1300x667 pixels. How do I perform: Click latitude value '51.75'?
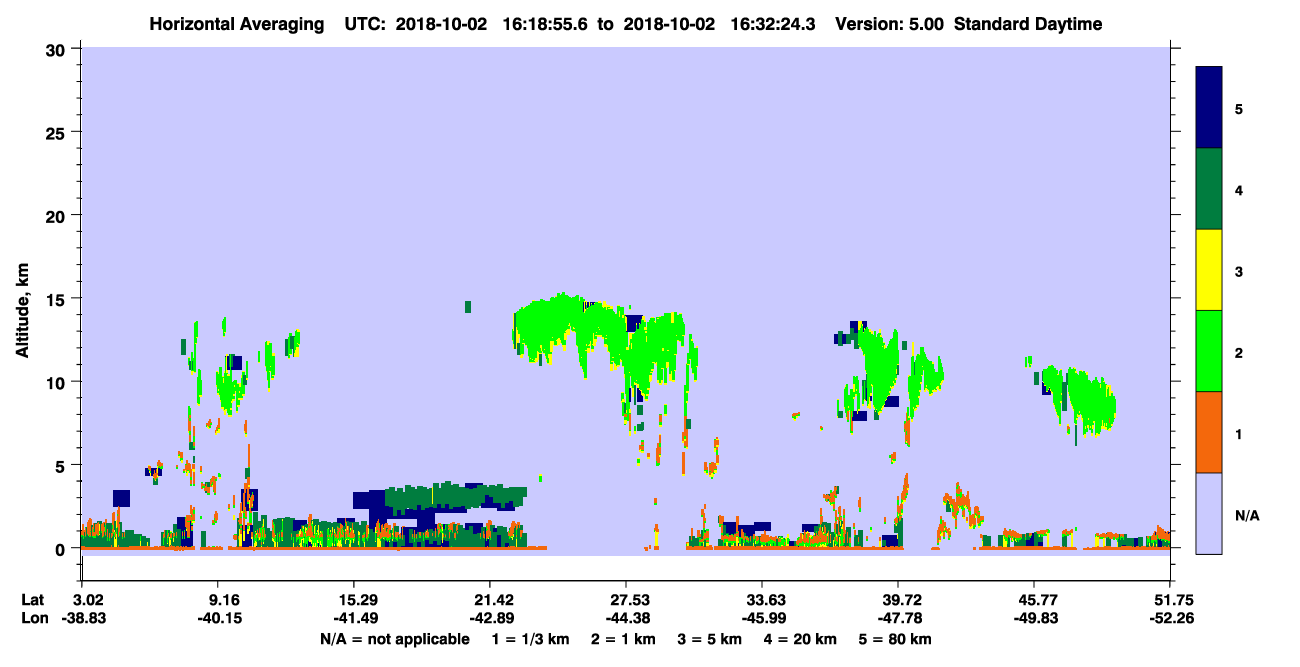[1170, 600]
